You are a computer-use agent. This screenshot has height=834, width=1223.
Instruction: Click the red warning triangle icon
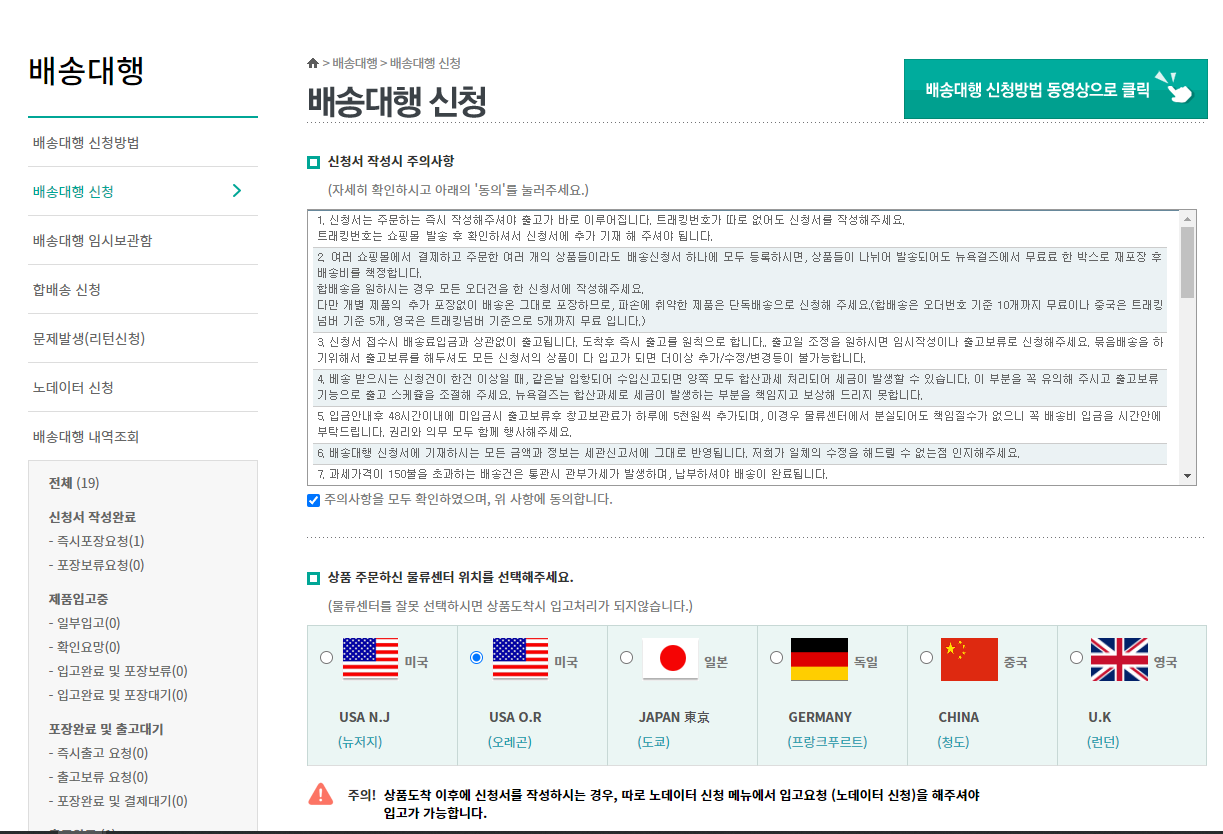click(320, 794)
